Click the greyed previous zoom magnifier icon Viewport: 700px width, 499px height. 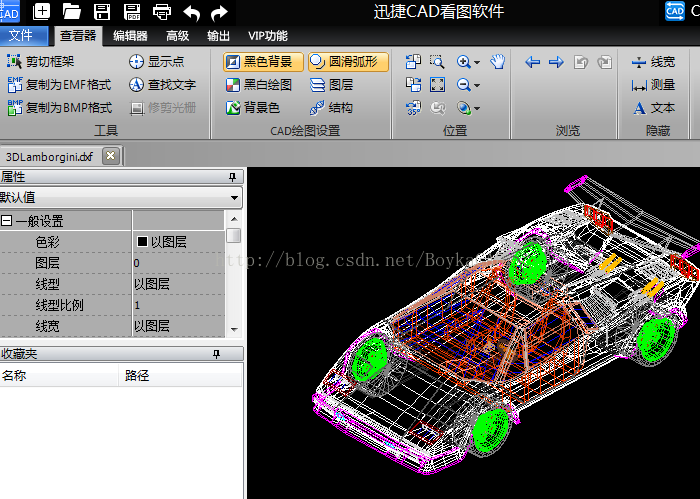point(437,108)
